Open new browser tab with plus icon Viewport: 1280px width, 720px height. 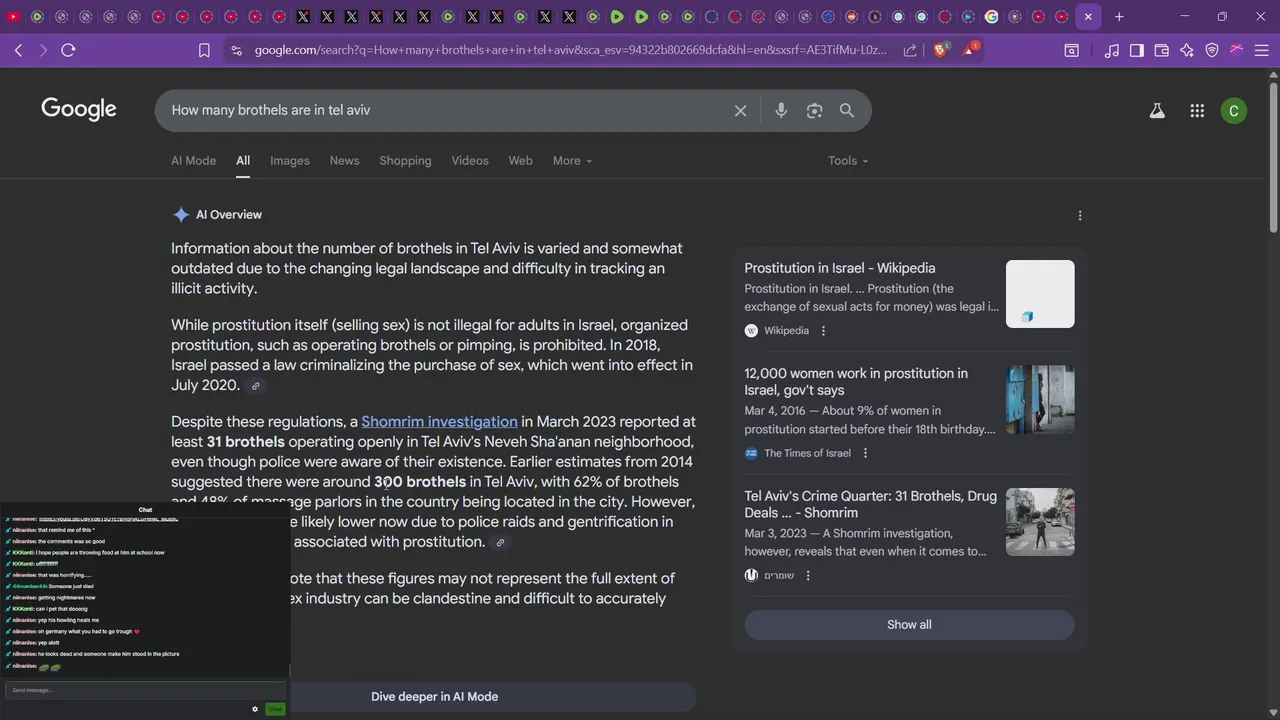(x=1119, y=17)
